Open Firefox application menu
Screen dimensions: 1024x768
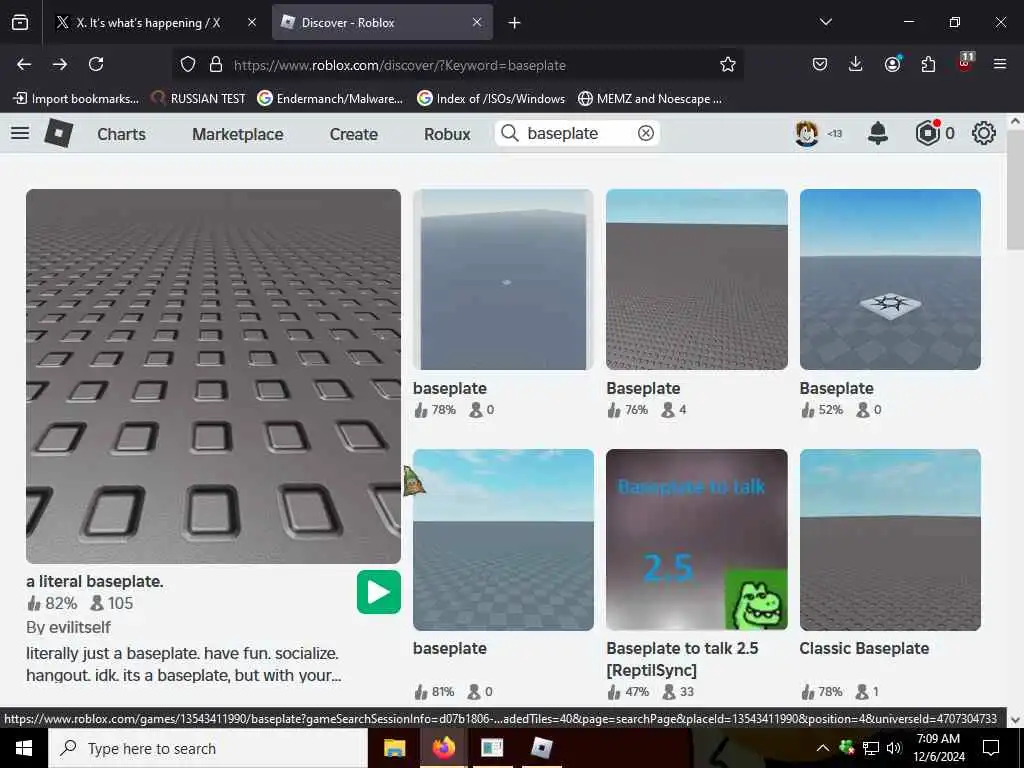click(x=1000, y=64)
